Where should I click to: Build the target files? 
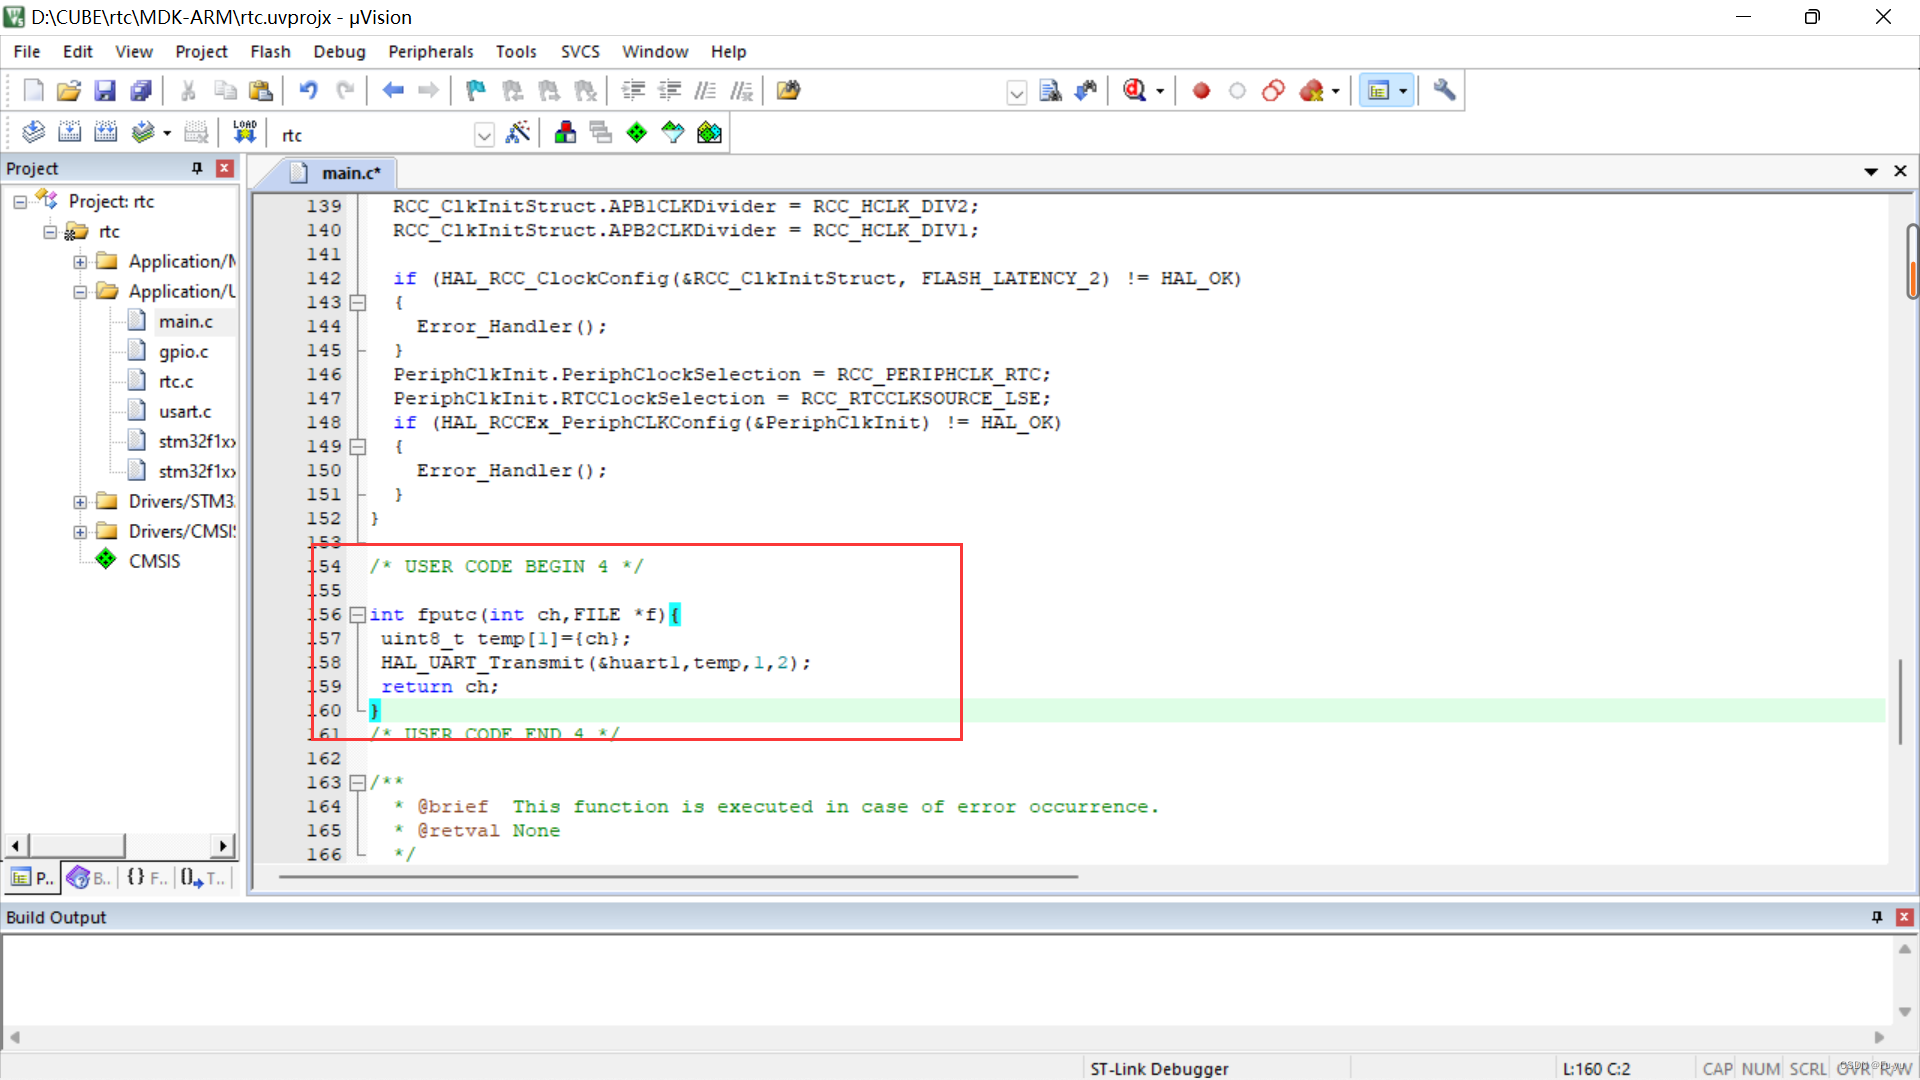(x=69, y=133)
